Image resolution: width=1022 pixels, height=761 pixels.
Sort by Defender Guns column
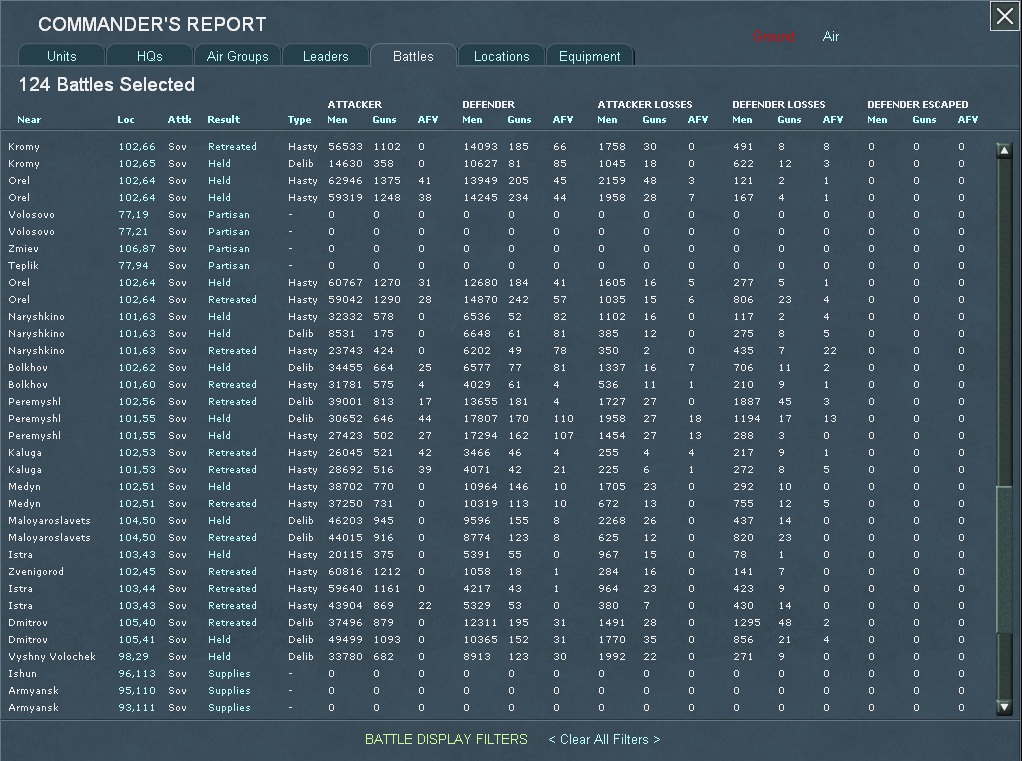click(x=519, y=119)
